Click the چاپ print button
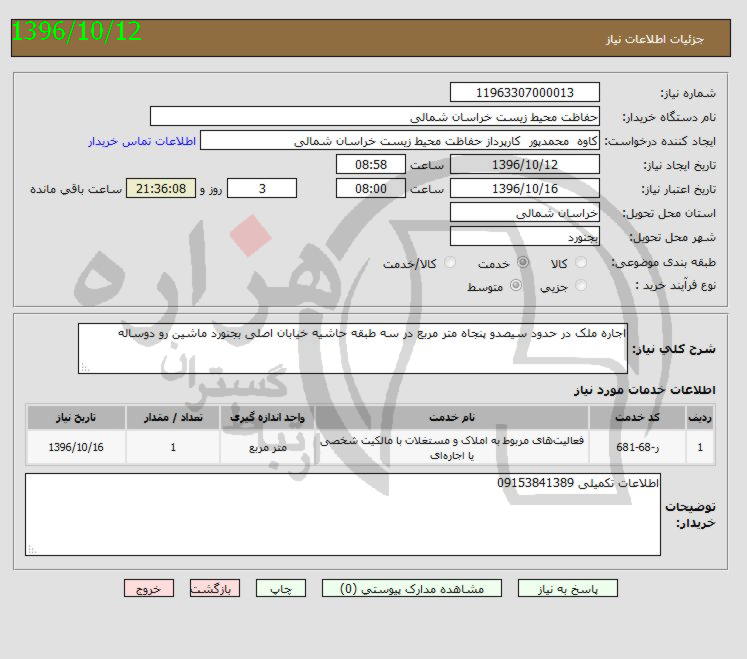Image resolution: width=747 pixels, height=659 pixels. click(x=281, y=588)
